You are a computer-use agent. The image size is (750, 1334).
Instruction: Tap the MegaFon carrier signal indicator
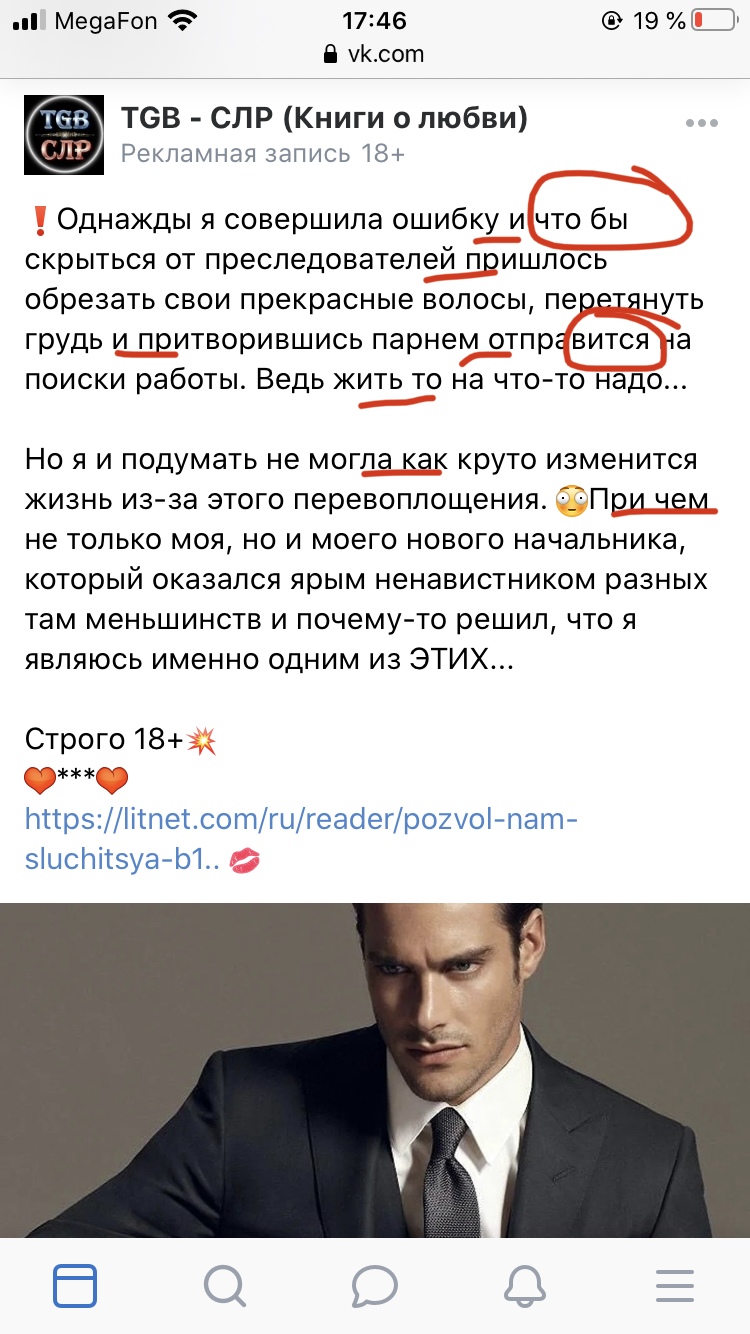click(x=78, y=20)
